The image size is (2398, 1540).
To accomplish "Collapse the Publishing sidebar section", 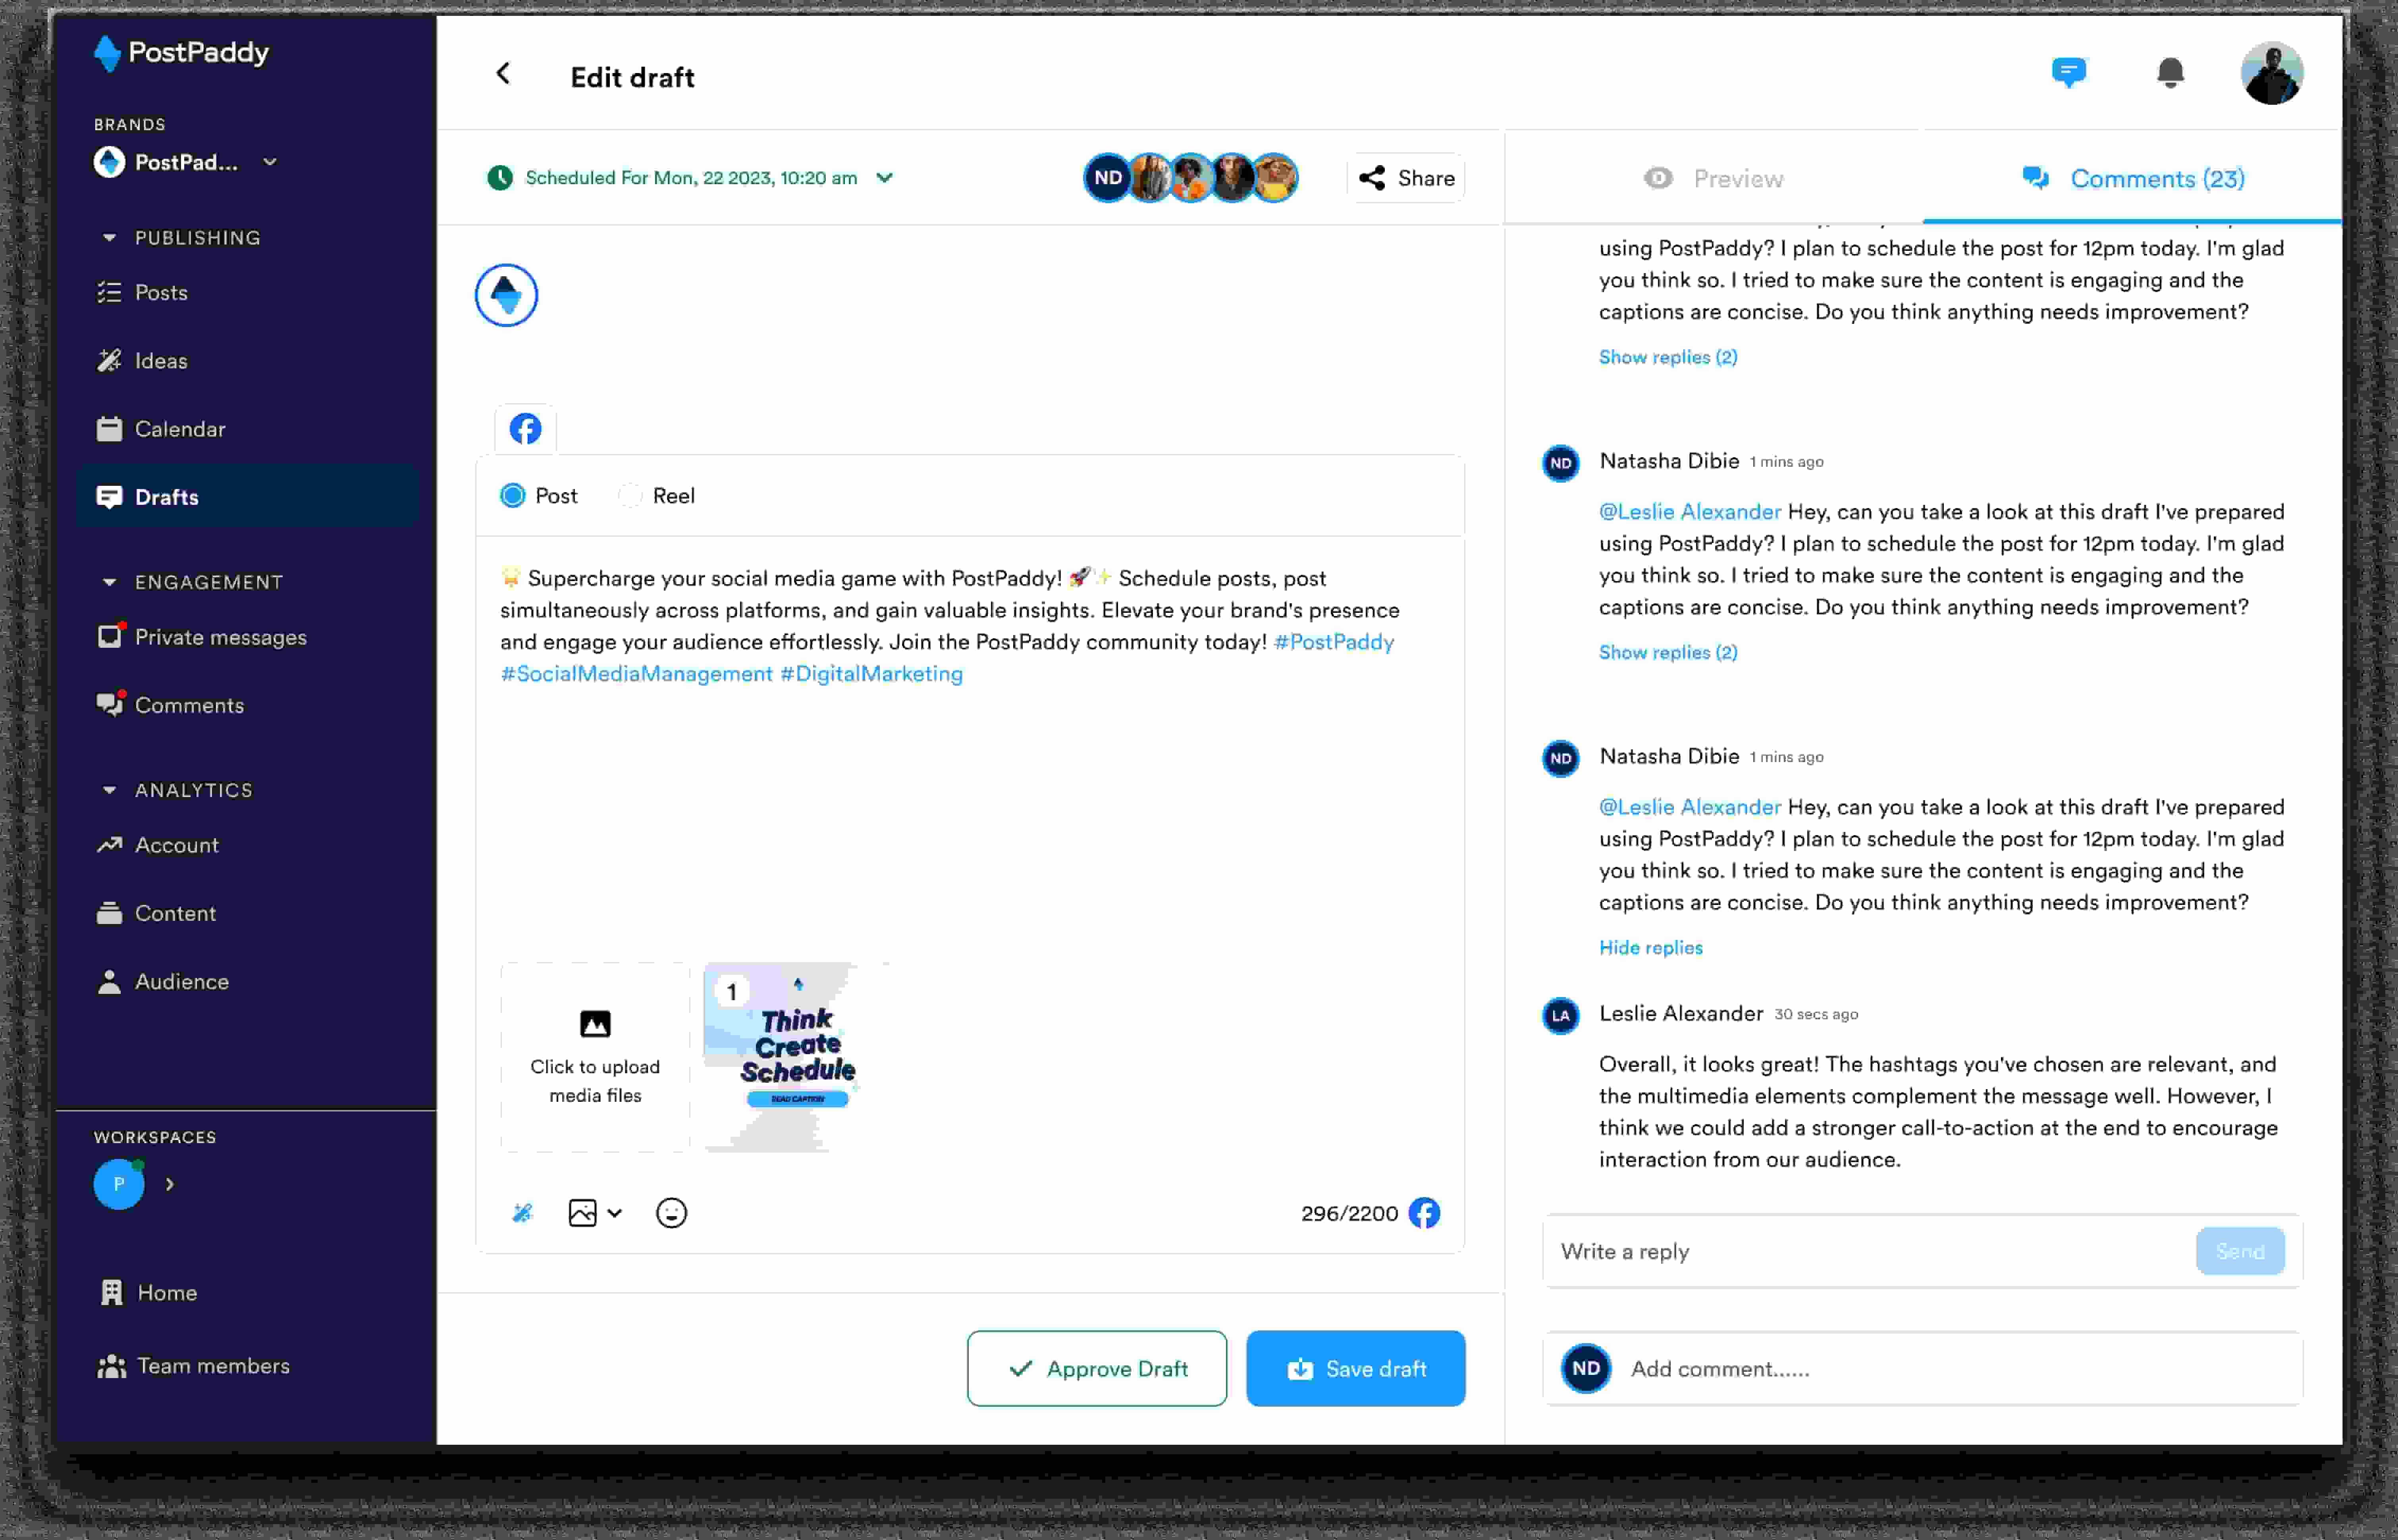I will coord(109,238).
